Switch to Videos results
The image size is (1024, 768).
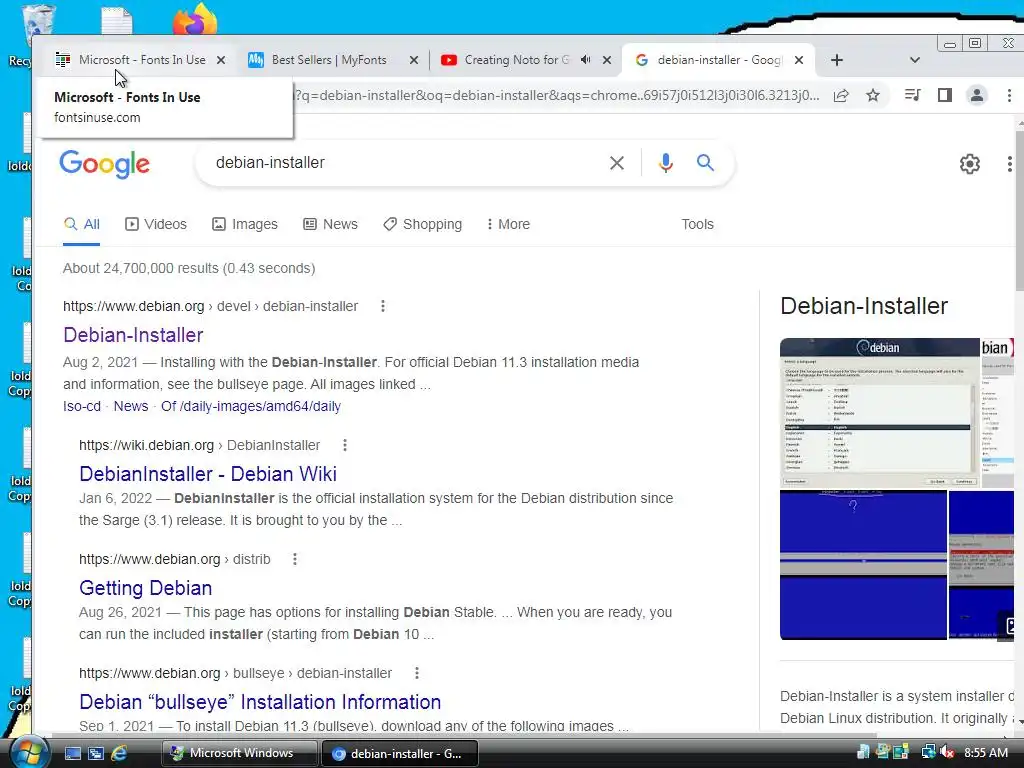tap(155, 224)
